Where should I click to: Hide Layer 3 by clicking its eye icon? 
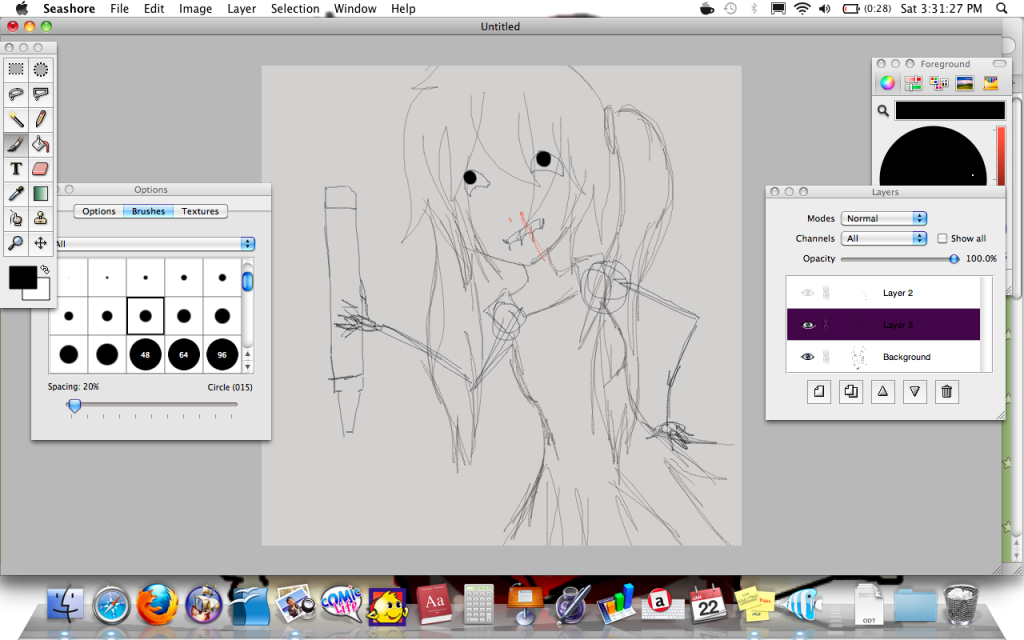point(808,324)
